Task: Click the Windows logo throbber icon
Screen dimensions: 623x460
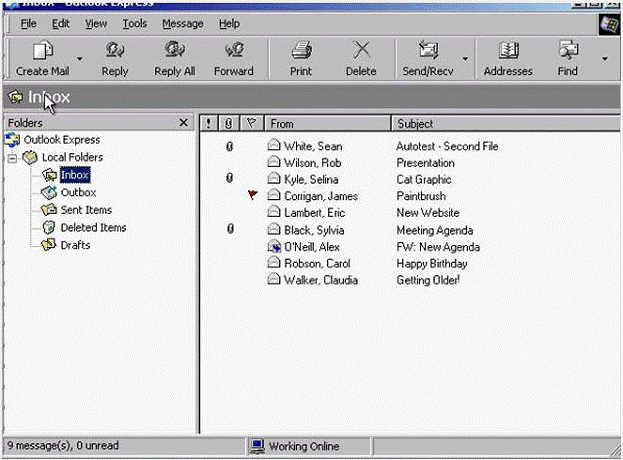Action: coord(609,25)
